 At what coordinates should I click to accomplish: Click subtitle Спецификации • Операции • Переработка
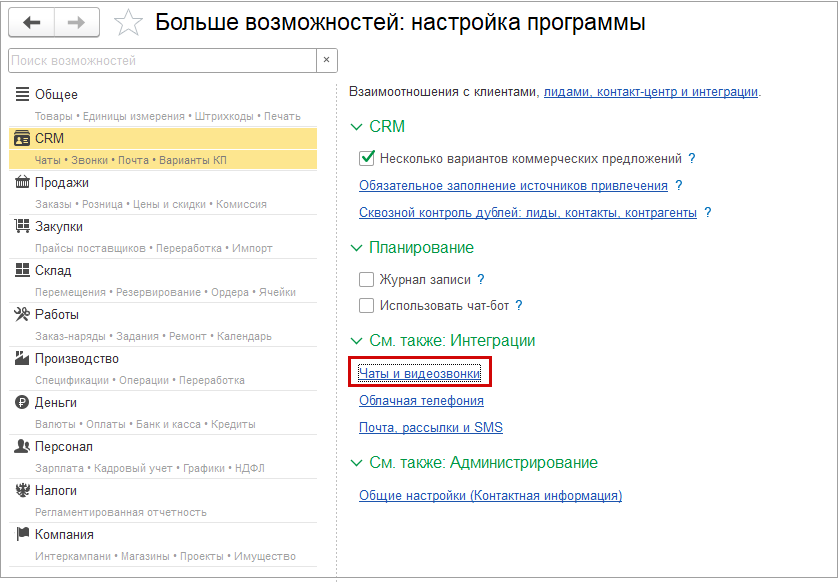pyautogui.click(x=140, y=380)
